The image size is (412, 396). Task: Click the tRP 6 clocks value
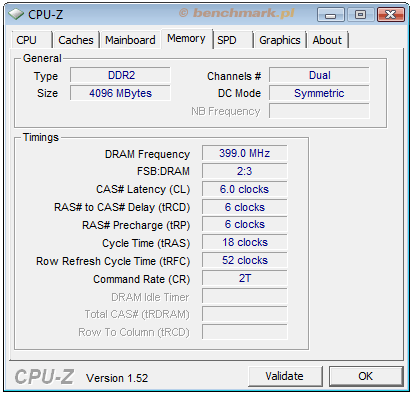(245, 224)
